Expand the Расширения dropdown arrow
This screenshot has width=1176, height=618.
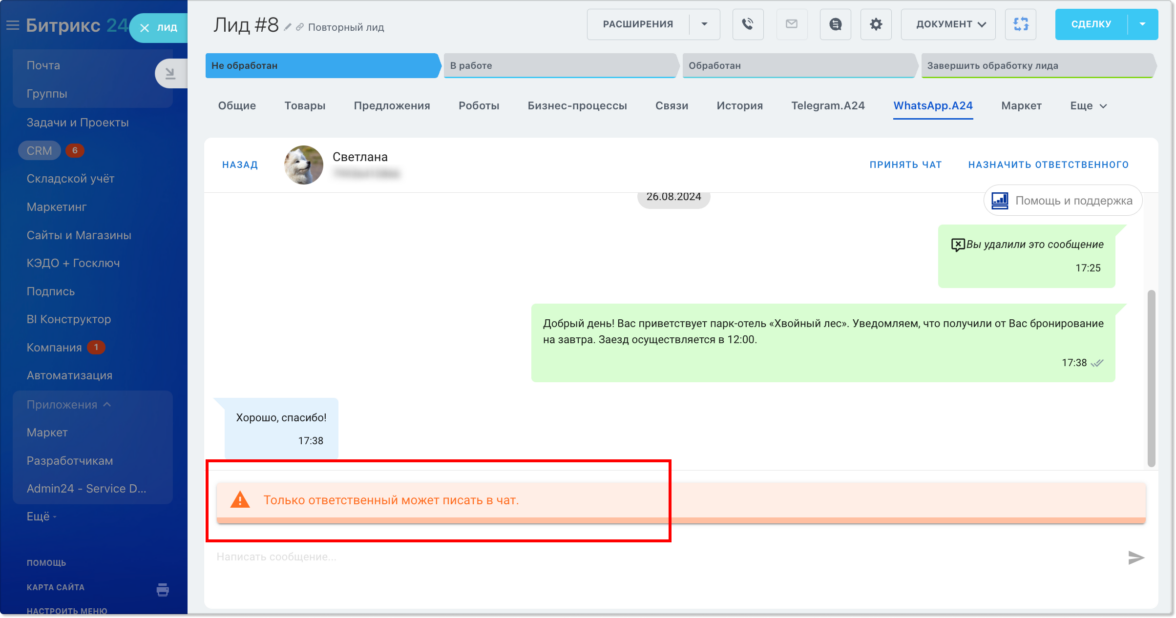[x=703, y=24]
